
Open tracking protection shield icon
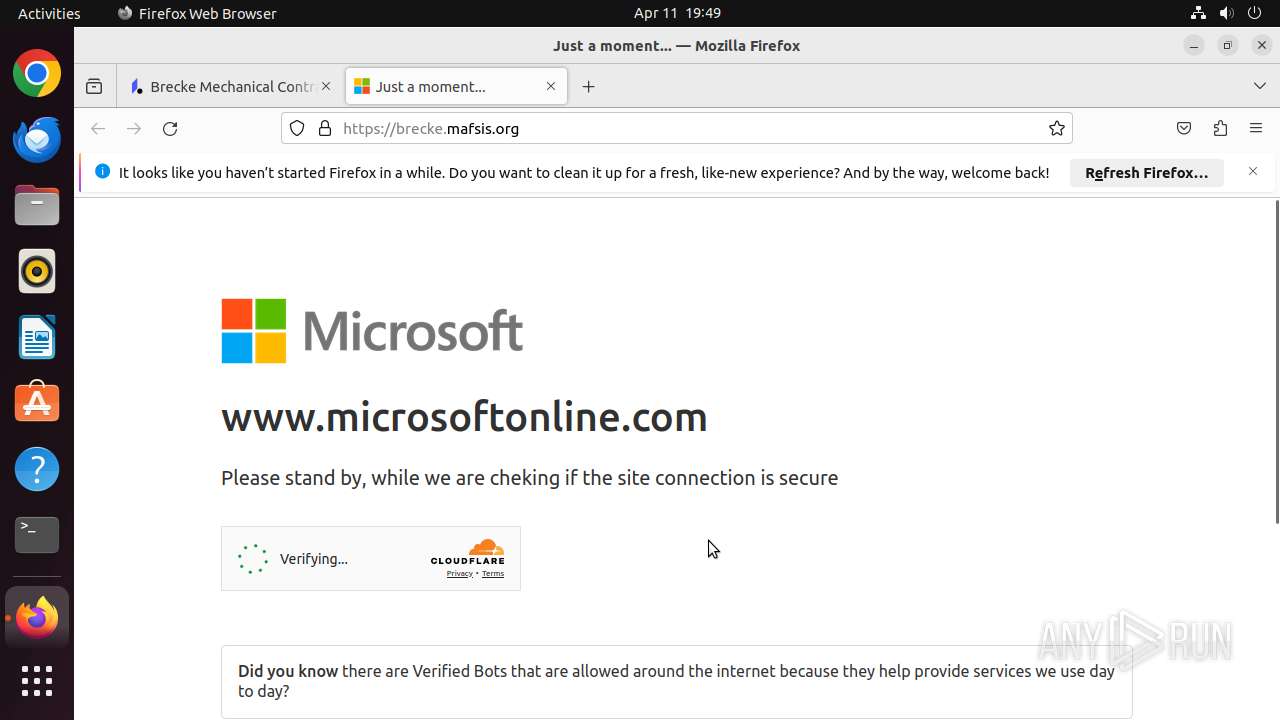point(297,128)
